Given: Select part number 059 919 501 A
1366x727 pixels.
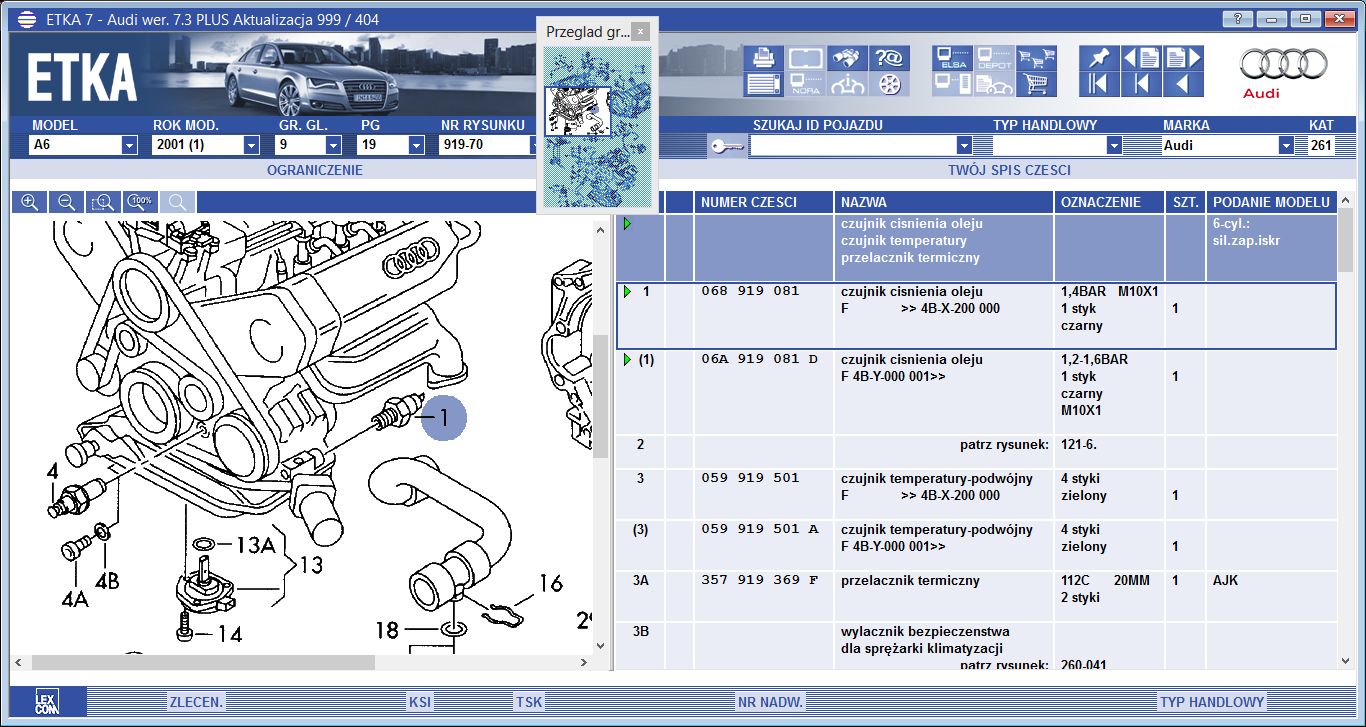Looking at the screenshot, I should point(759,529).
